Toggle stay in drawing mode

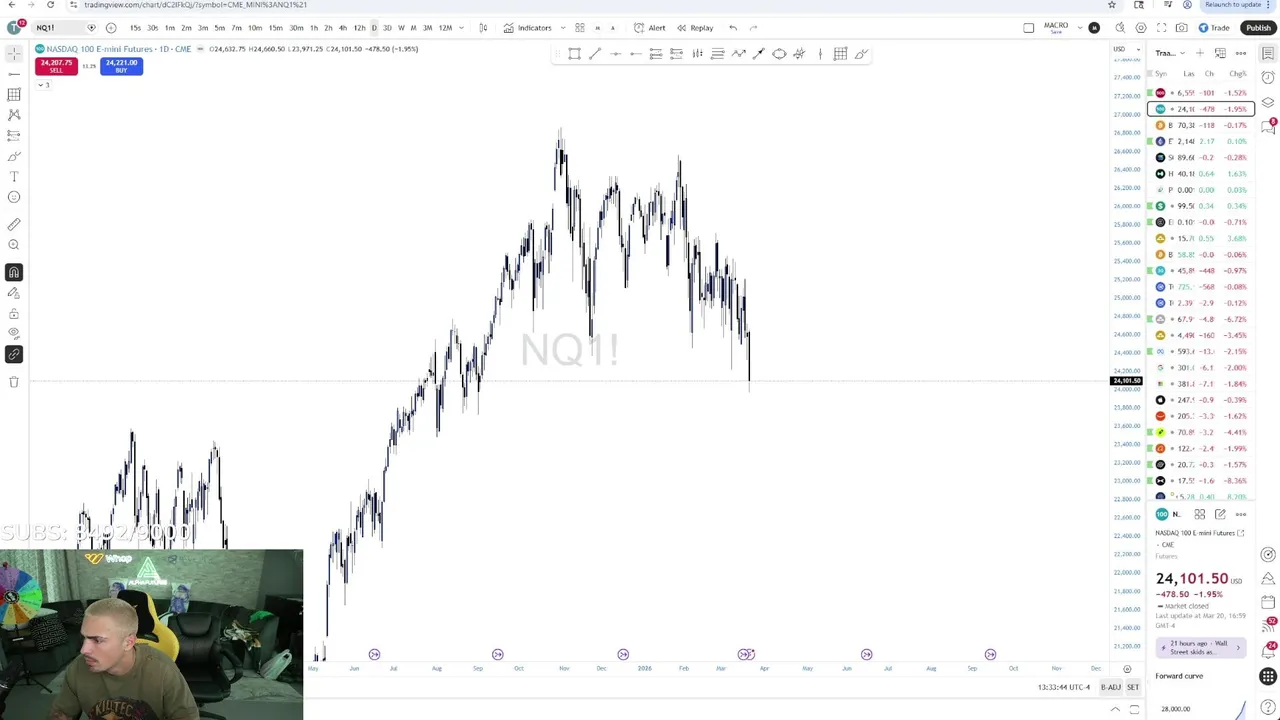tap(14, 293)
